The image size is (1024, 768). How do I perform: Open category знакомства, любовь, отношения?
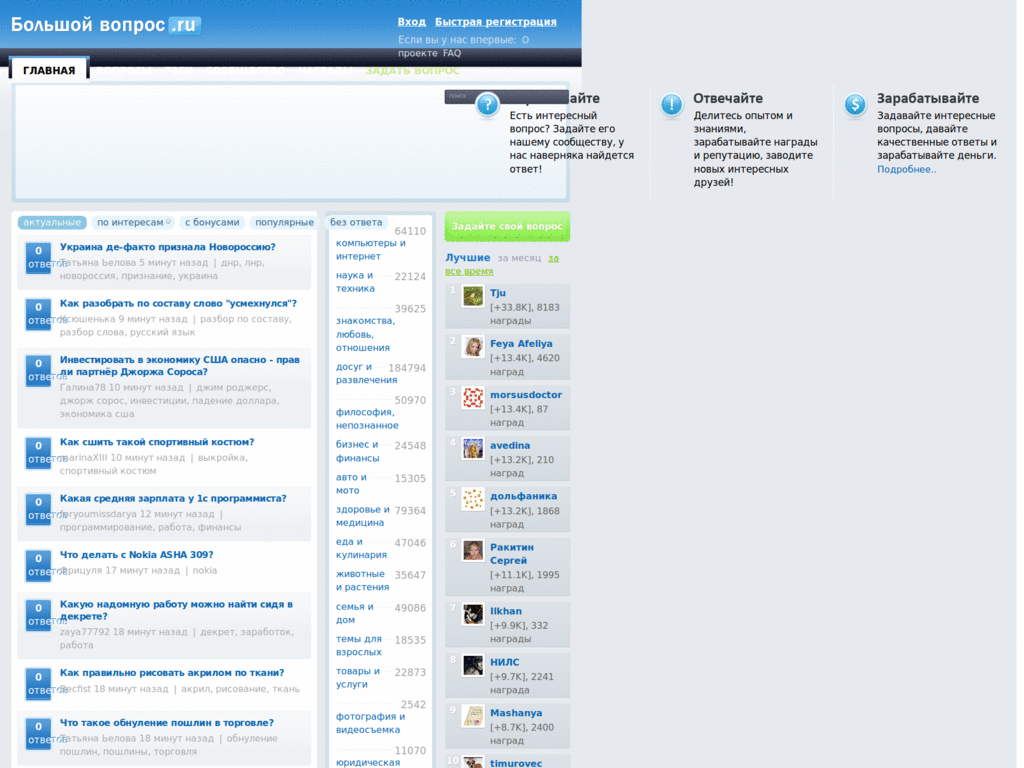(x=365, y=334)
